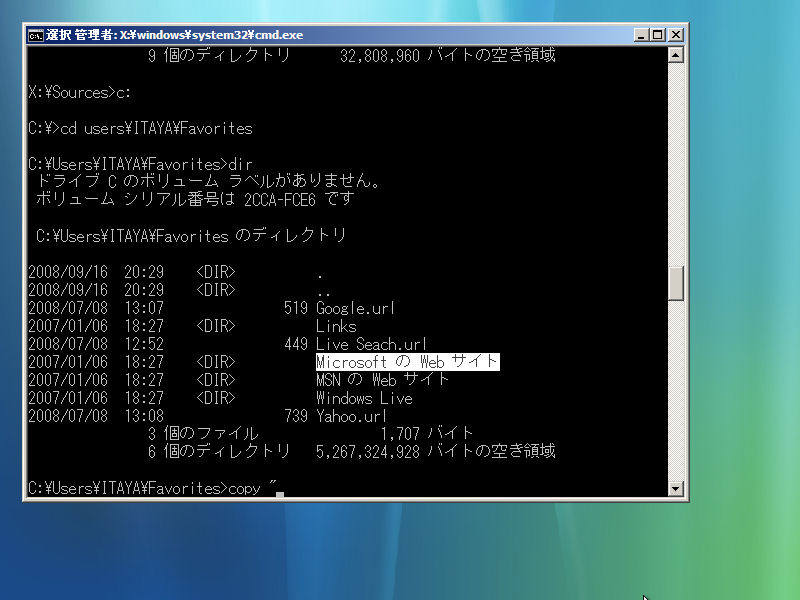The height and width of the screenshot is (600, 800).
Task: Click the file size '519' value
Action: point(296,308)
